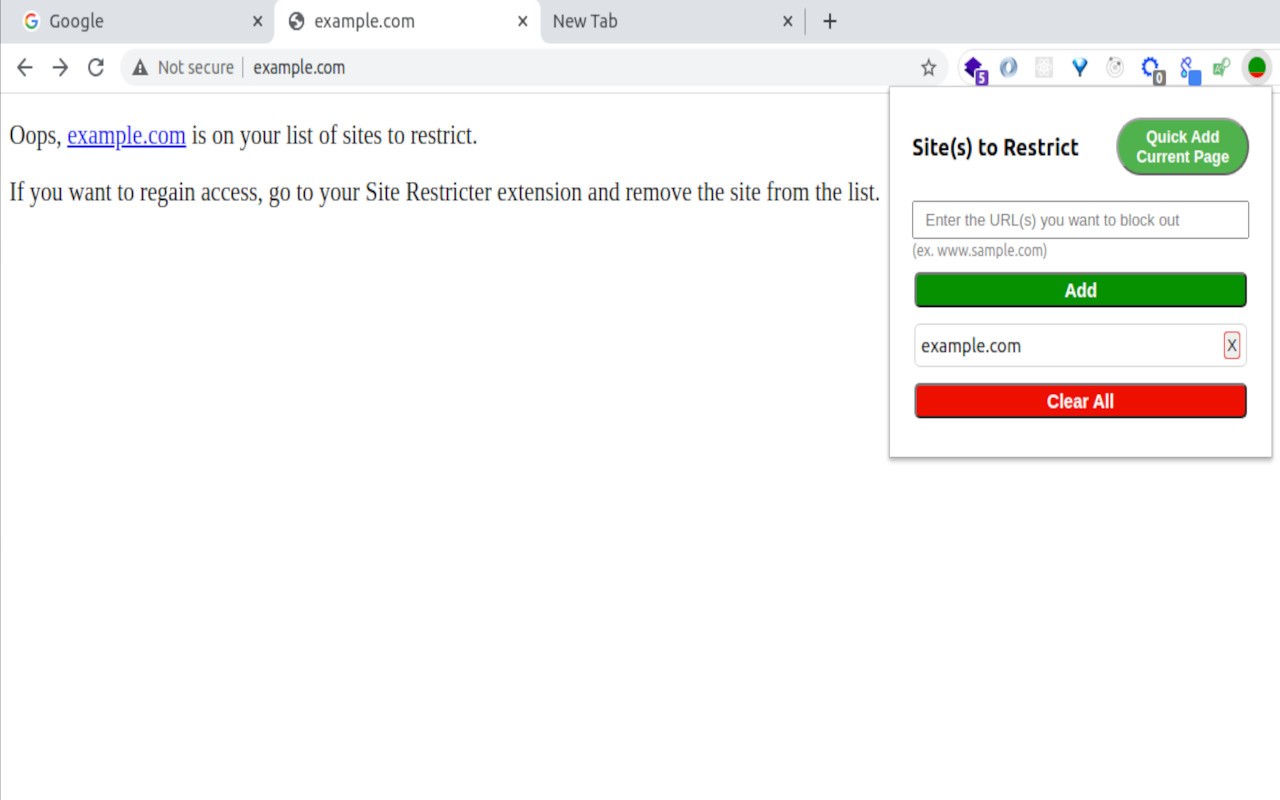This screenshot has width=1280, height=800.
Task: Click the gear extension showing a 0 badge
Action: 1150,67
